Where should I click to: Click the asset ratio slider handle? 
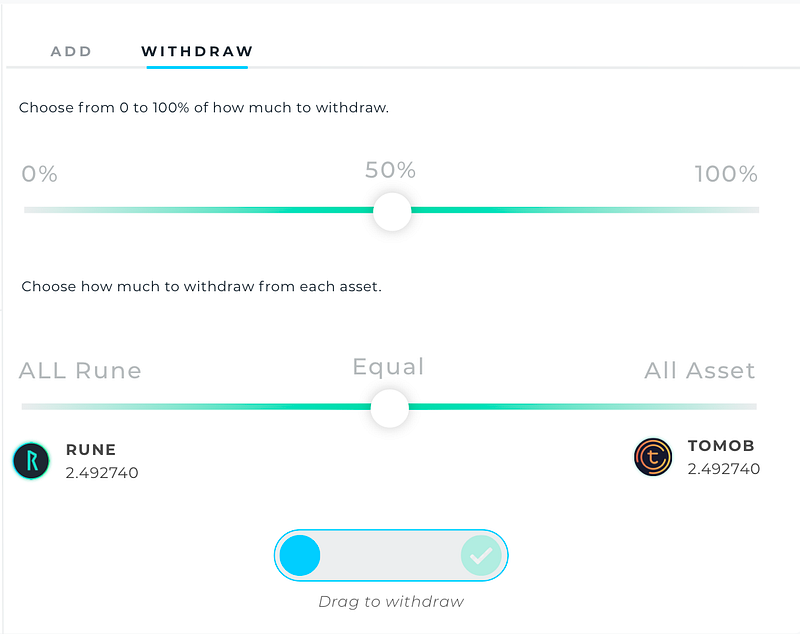pos(389,408)
